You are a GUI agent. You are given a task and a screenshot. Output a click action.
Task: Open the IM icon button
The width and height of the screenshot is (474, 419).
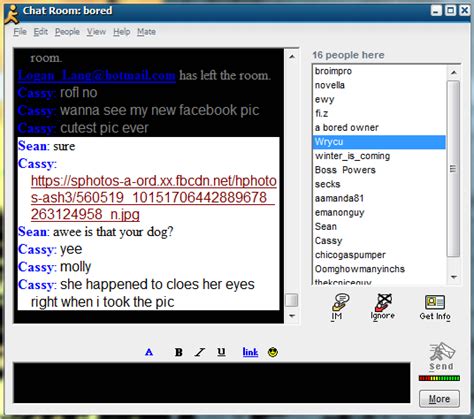(340, 307)
